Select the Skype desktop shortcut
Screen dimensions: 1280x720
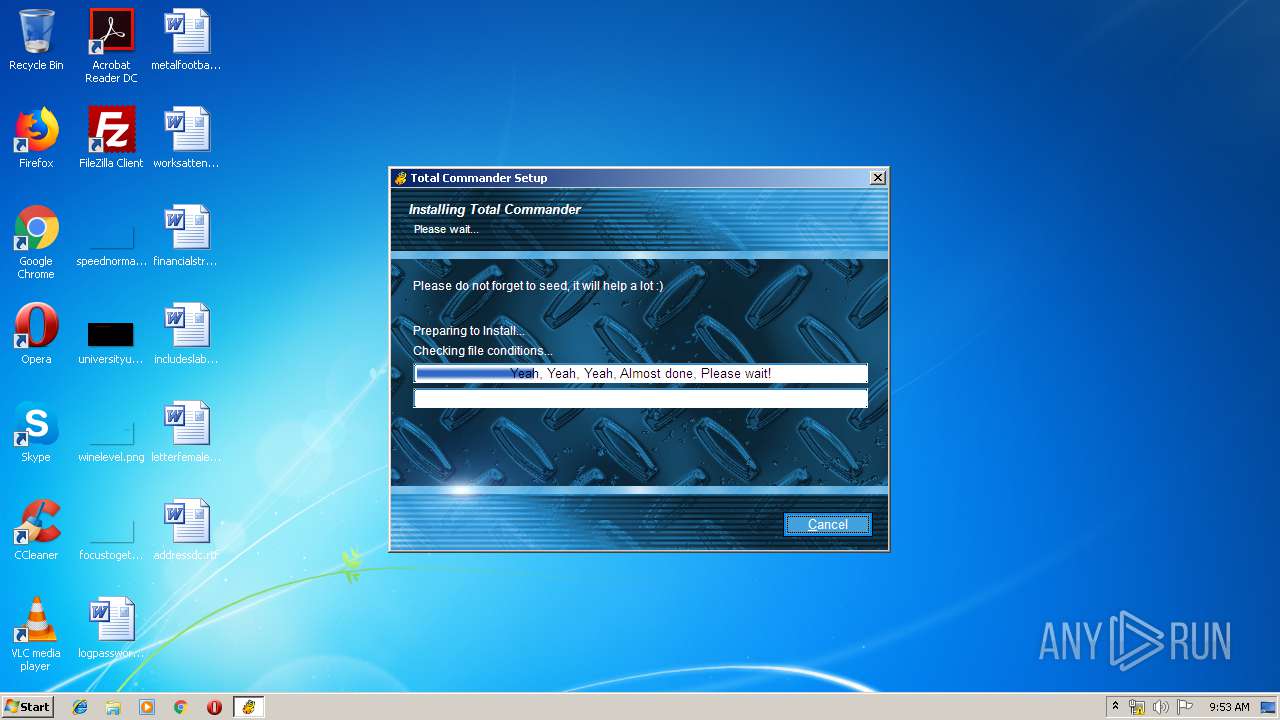(36, 433)
